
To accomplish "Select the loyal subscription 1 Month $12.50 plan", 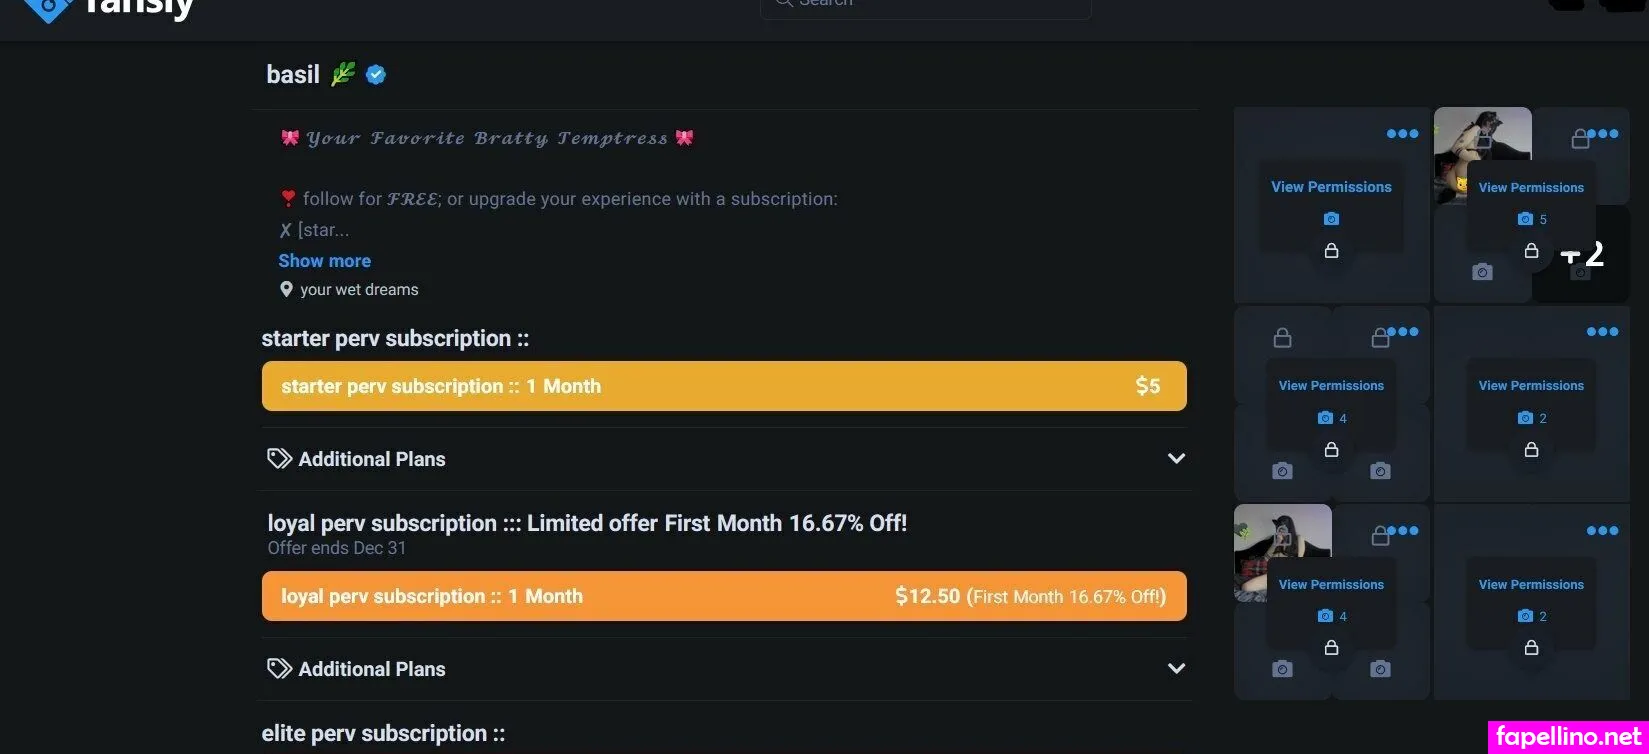I will [724, 596].
